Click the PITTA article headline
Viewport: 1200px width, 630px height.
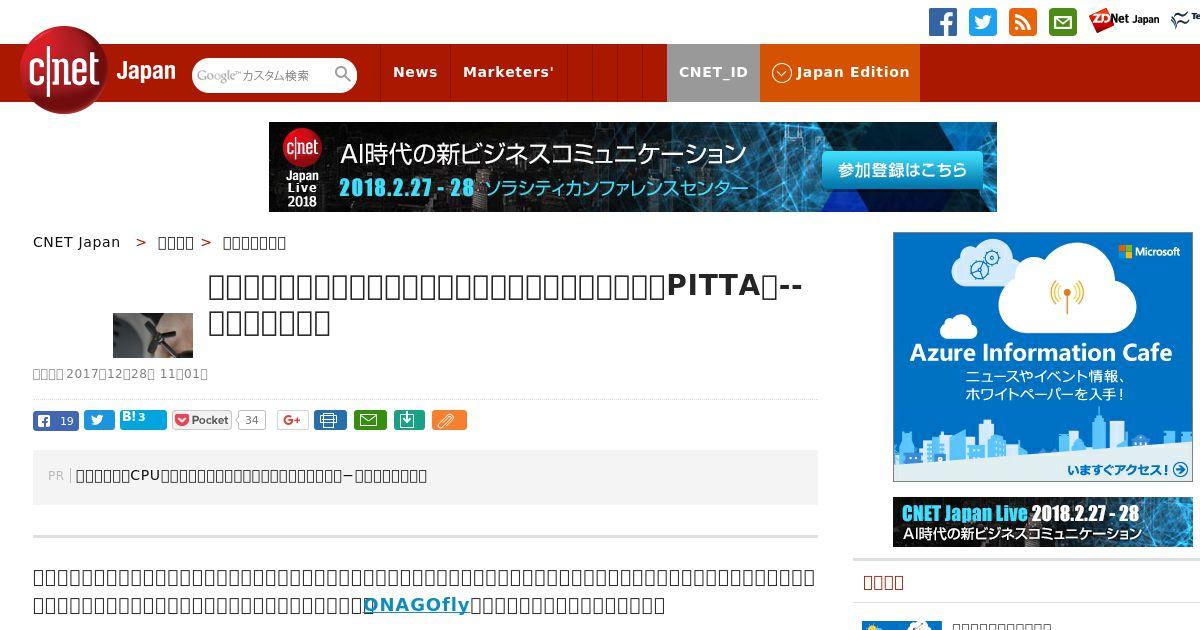505,304
